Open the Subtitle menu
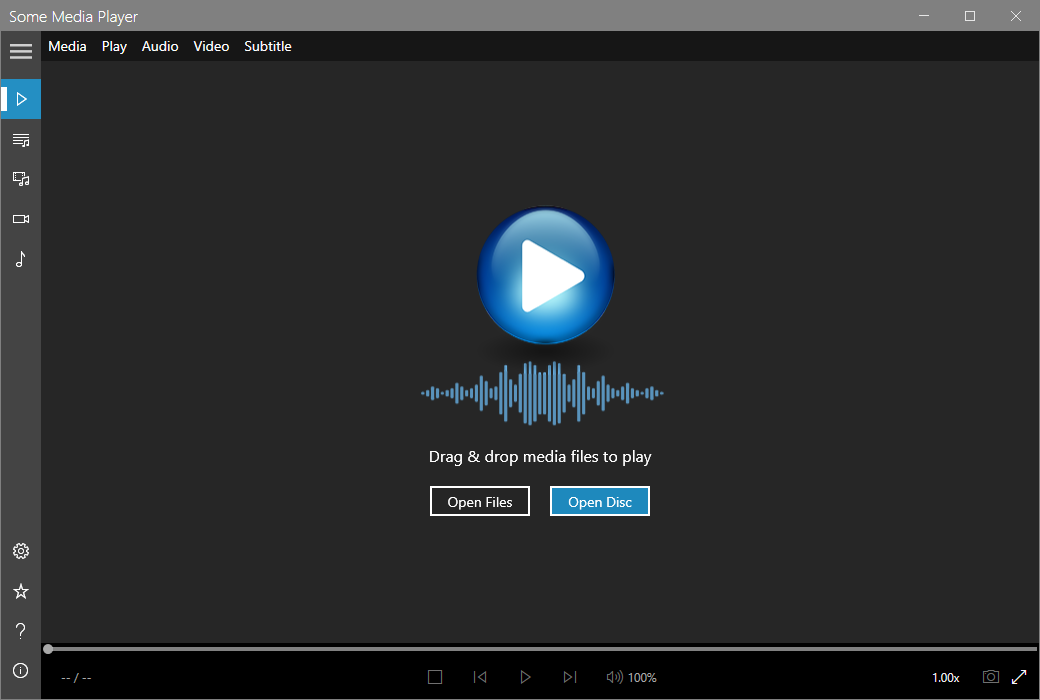 click(x=267, y=46)
